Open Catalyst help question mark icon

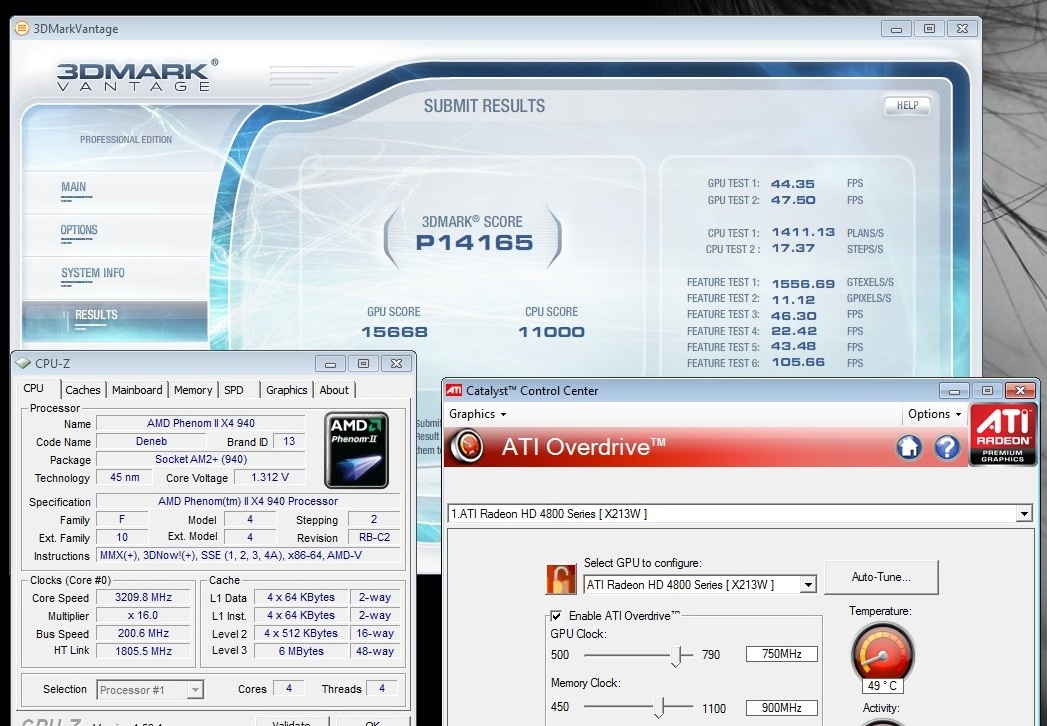pyautogui.click(x=947, y=447)
